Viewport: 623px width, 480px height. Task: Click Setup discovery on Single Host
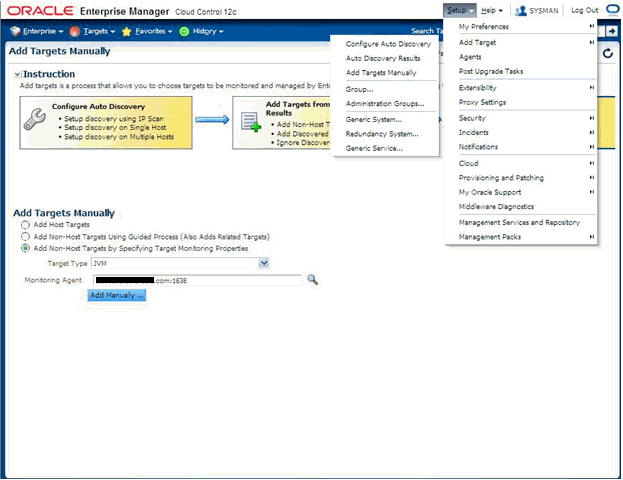(115, 128)
